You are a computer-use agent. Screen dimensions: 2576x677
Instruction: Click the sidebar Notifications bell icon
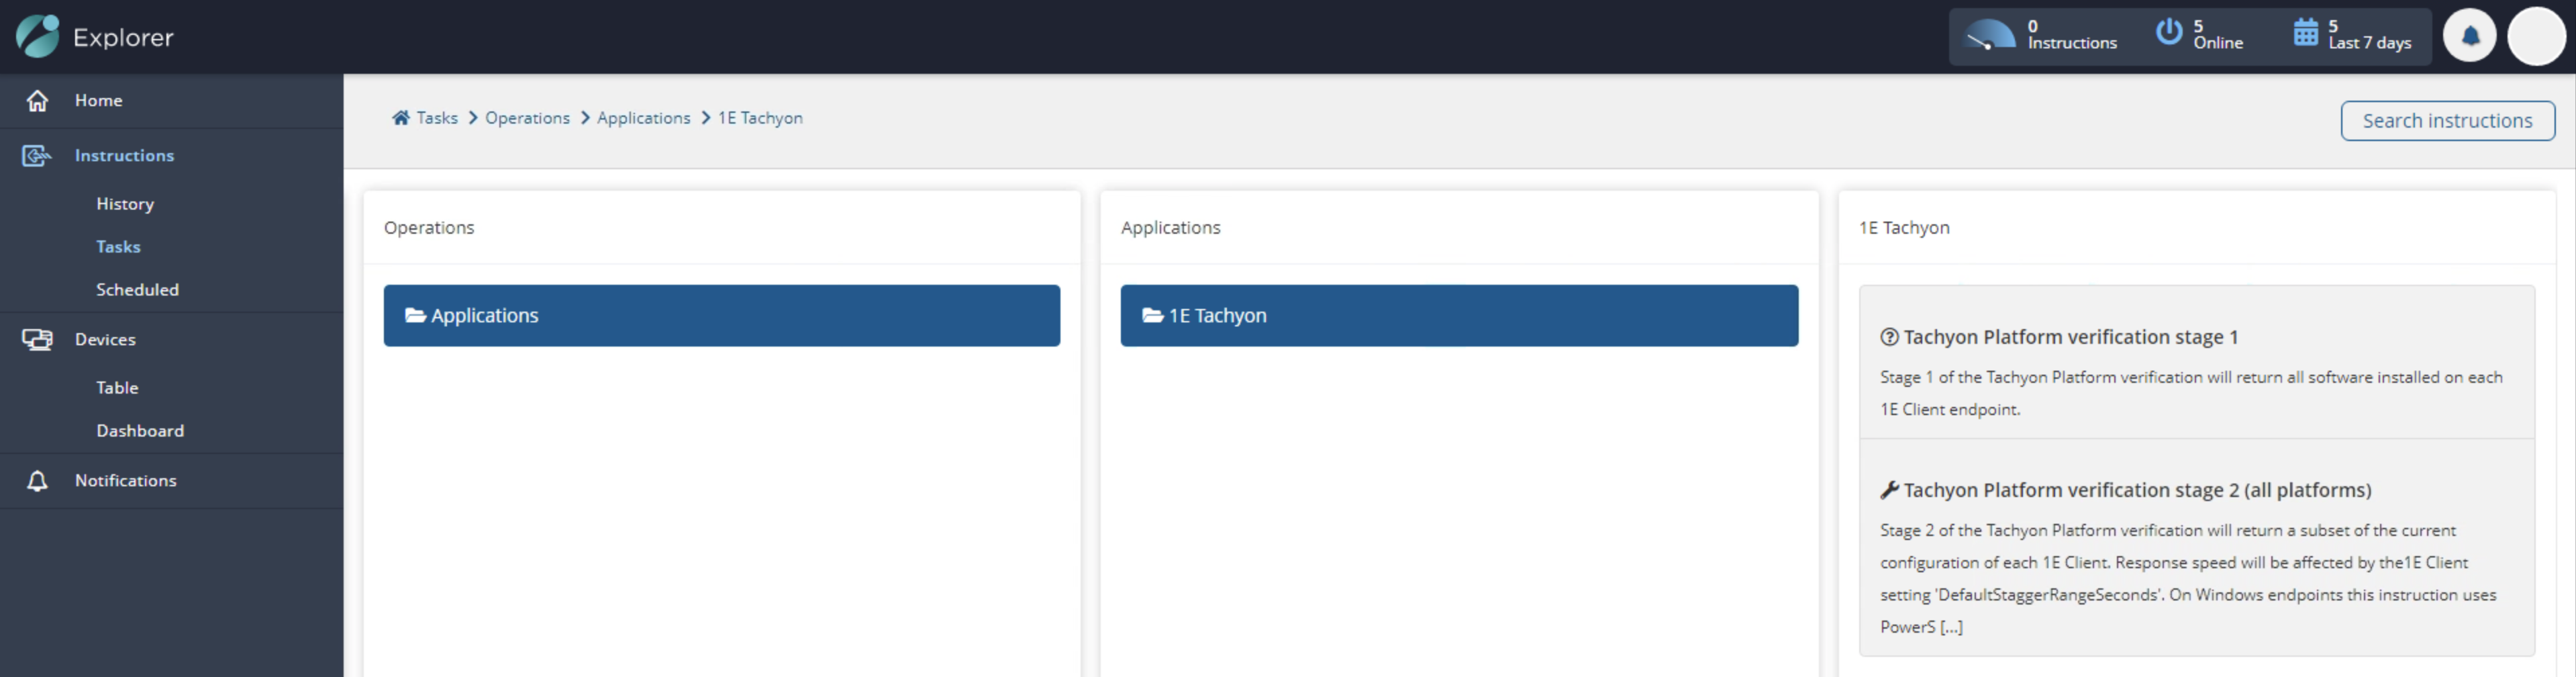(37, 481)
